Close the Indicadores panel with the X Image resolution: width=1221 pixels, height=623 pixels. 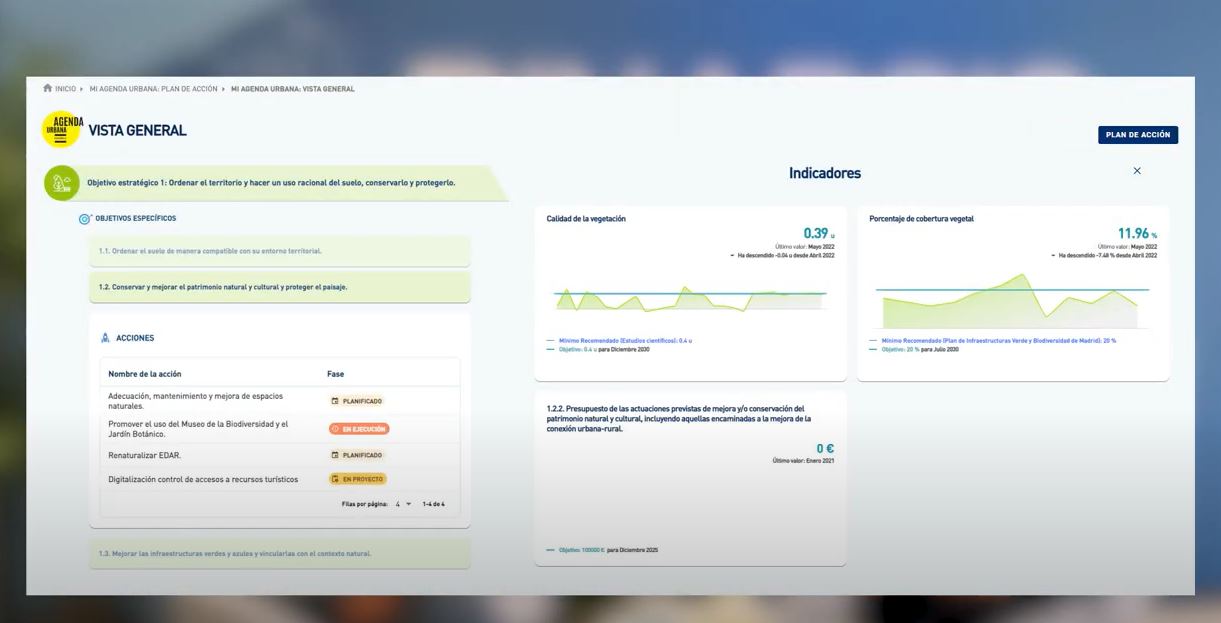click(x=1137, y=171)
